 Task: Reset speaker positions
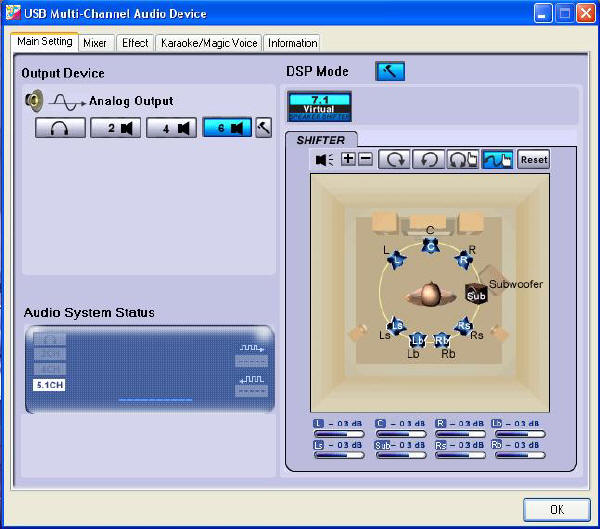[533, 159]
